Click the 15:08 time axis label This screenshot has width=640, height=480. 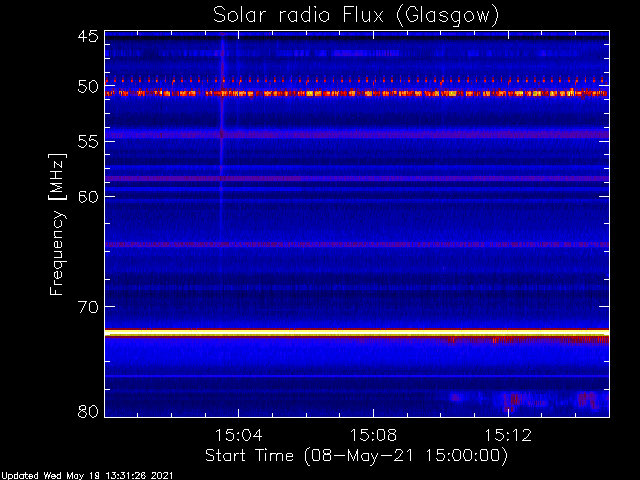pyautogui.click(x=373, y=435)
